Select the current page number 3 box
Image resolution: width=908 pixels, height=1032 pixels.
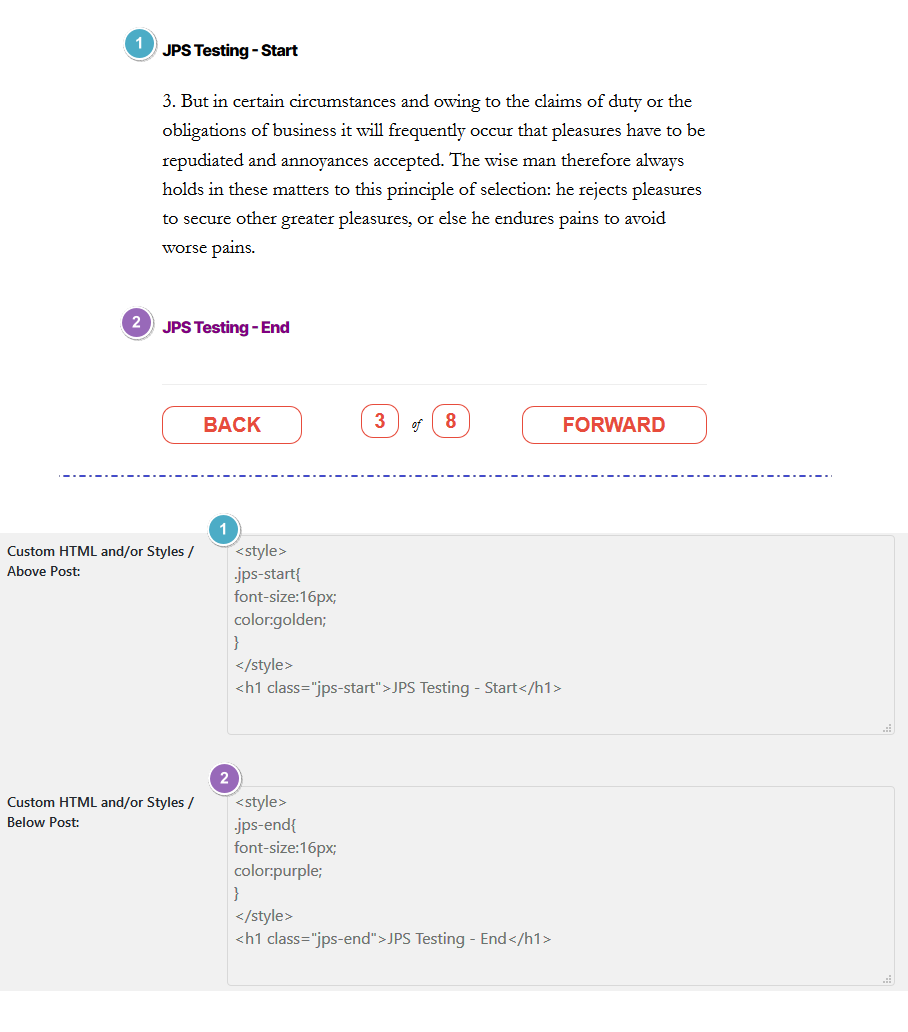(x=380, y=421)
